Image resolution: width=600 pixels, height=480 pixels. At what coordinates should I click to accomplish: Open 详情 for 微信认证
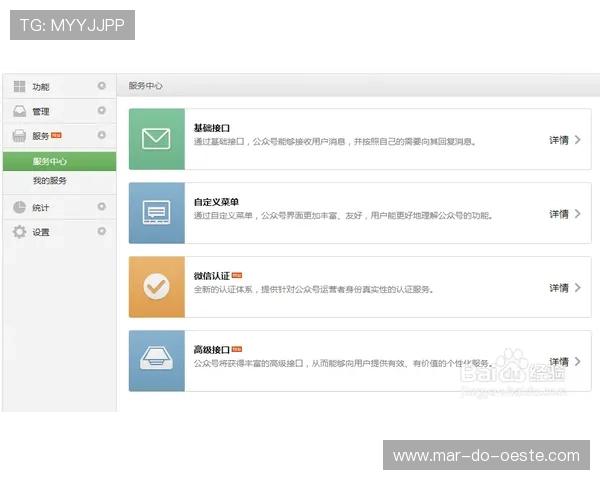[559, 288]
